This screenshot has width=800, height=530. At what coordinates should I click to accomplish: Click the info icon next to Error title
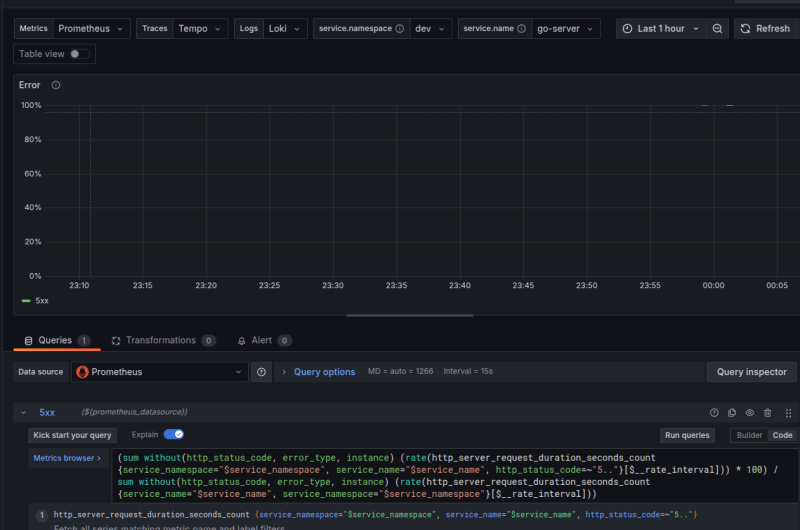pos(56,86)
